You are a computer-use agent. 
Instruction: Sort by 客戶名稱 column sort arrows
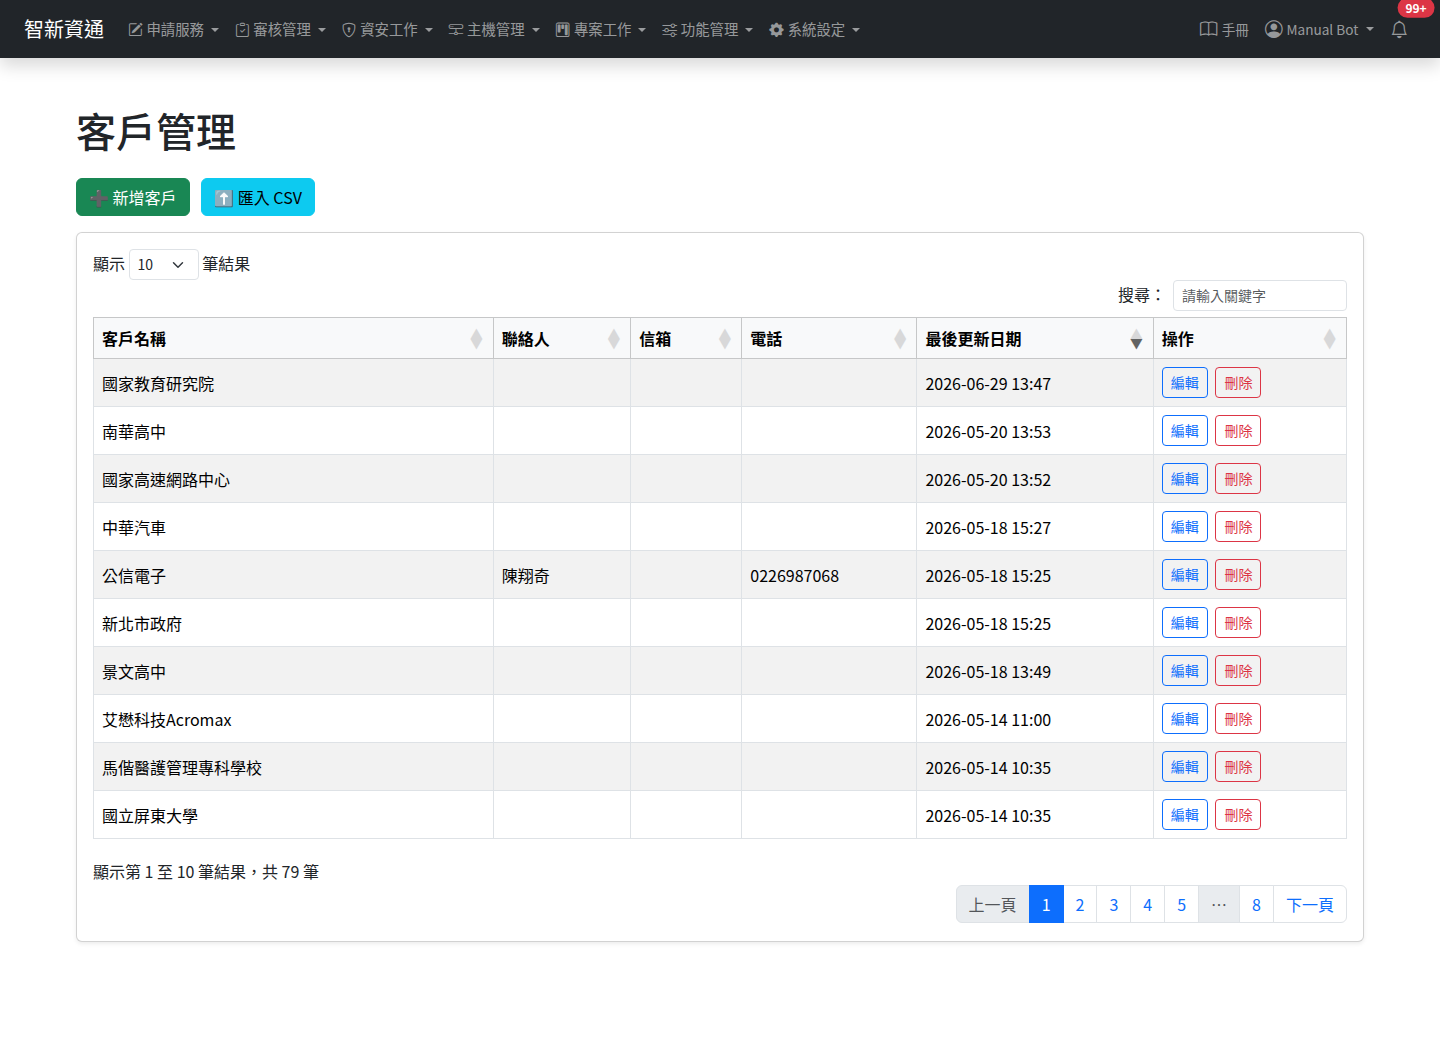476,340
